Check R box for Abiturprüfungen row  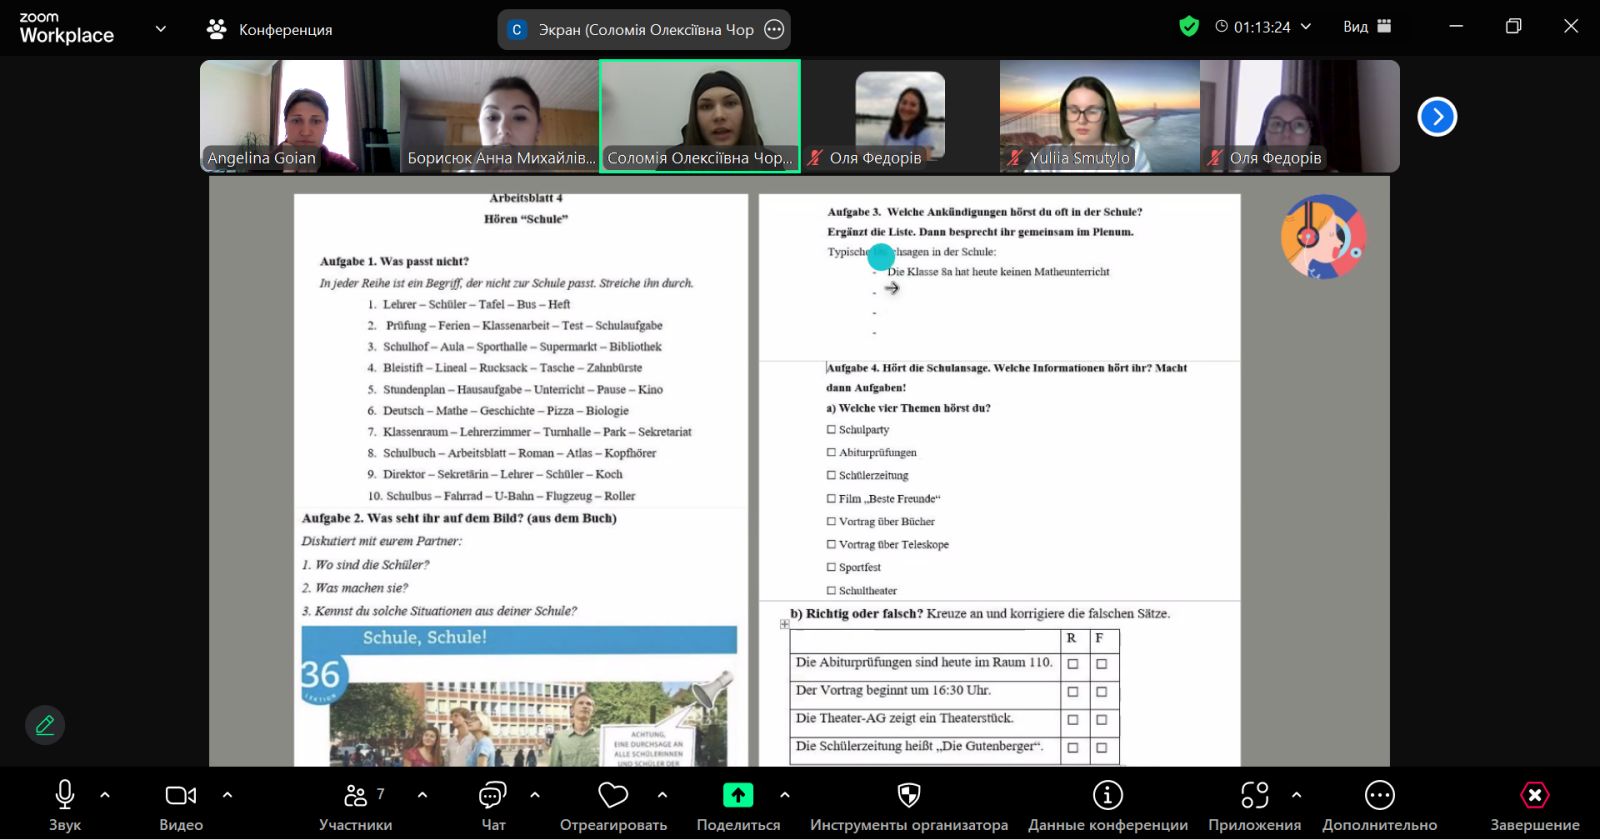pyautogui.click(x=1073, y=664)
